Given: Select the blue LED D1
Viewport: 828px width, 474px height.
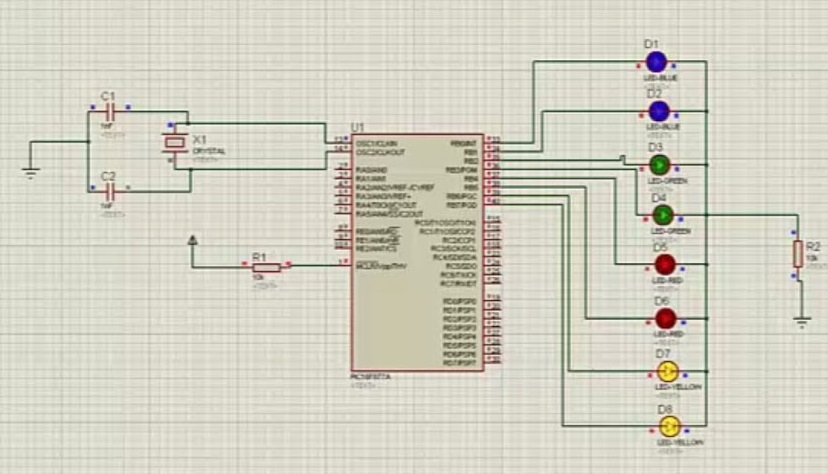Looking at the screenshot, I should 656,62.
